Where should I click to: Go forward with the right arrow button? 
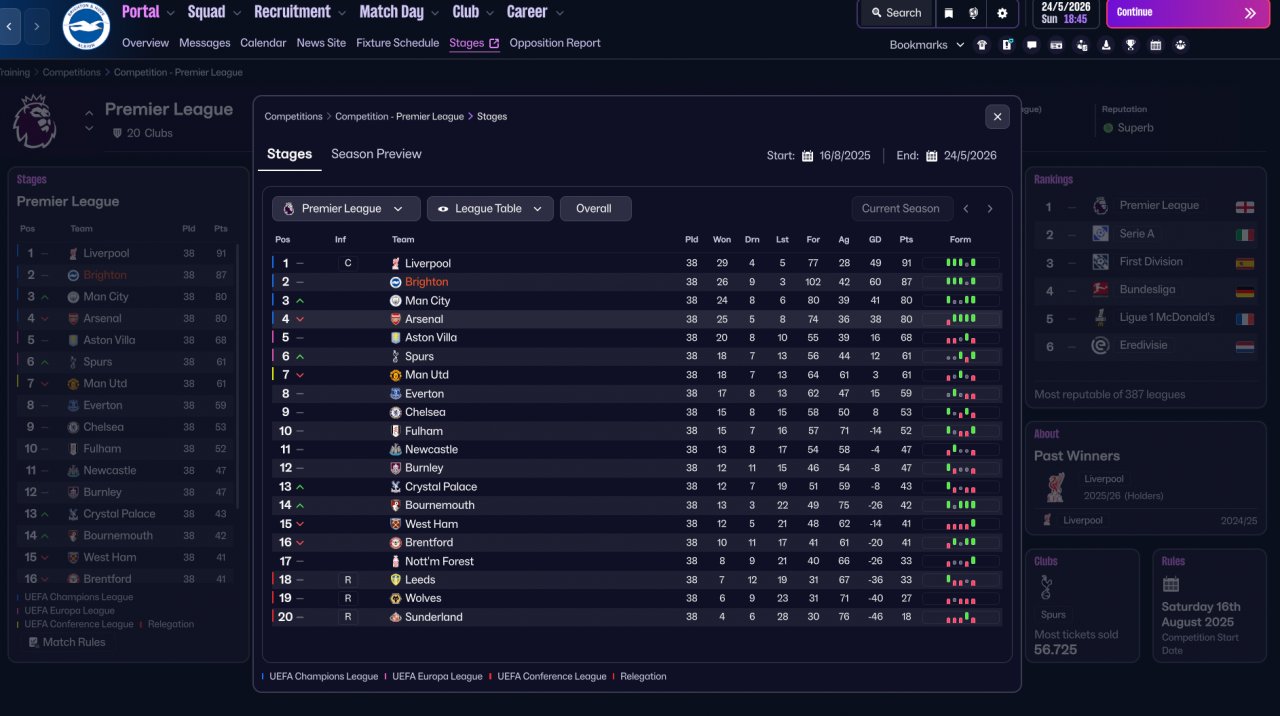tap(37, 26)
